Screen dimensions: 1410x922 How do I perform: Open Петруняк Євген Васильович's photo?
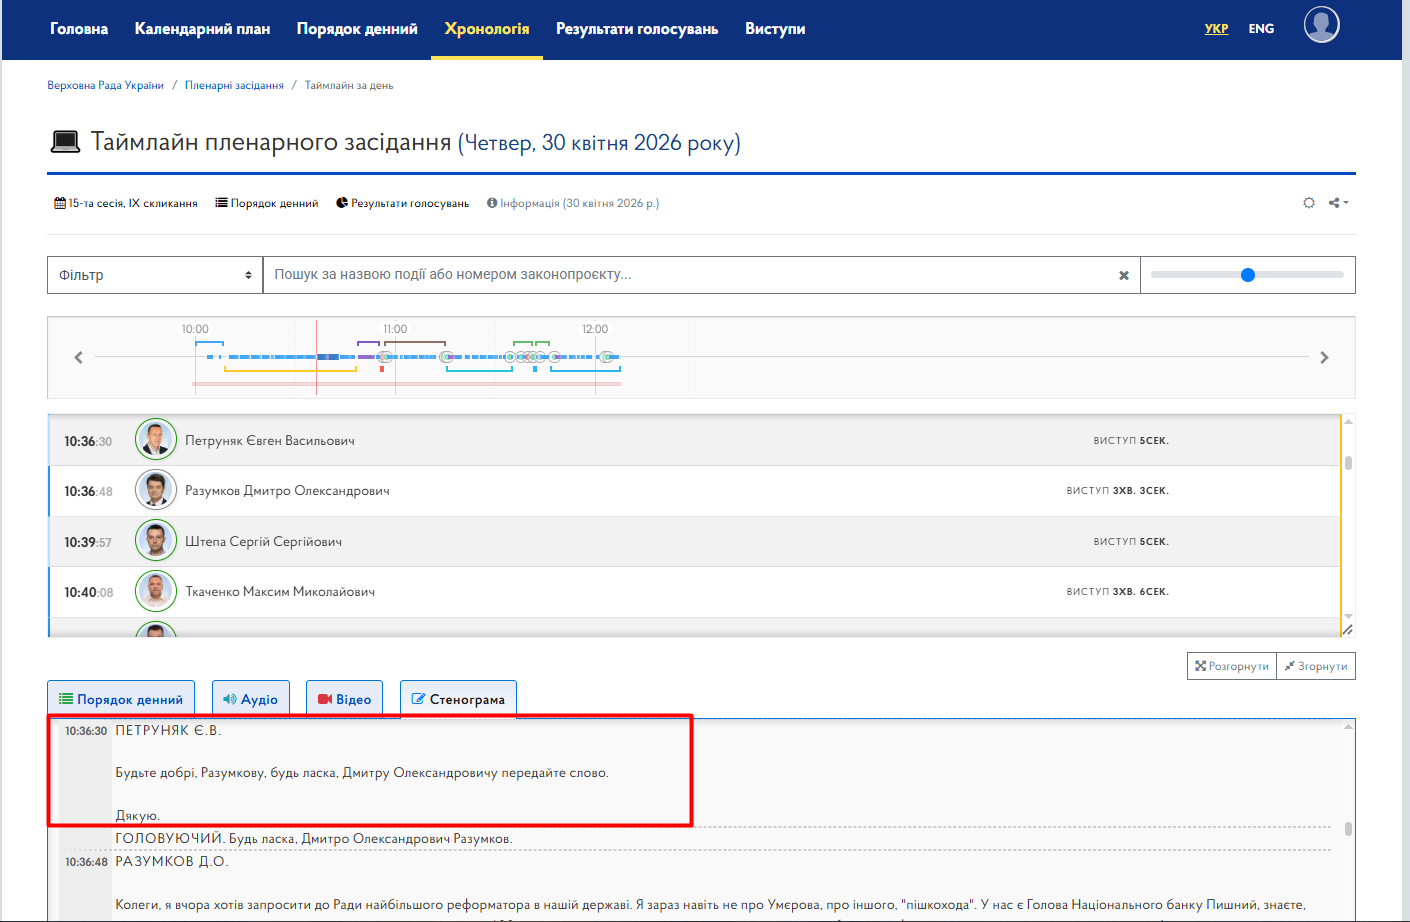point(156,440)
